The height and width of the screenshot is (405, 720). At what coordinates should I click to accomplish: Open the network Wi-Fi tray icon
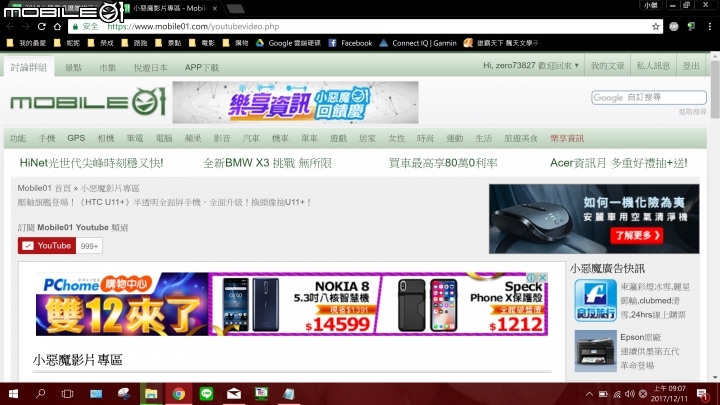pos(617,394)
